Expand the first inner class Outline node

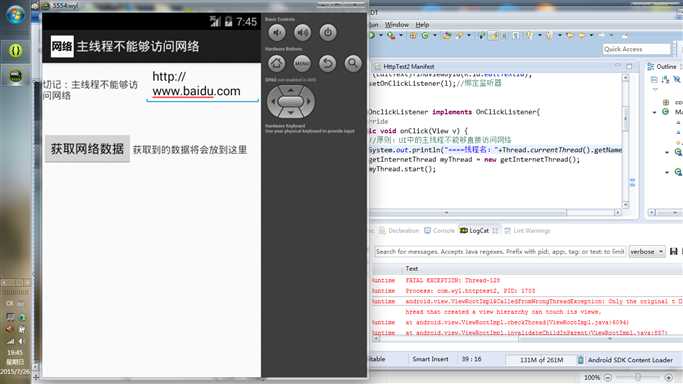coord(667,152)
